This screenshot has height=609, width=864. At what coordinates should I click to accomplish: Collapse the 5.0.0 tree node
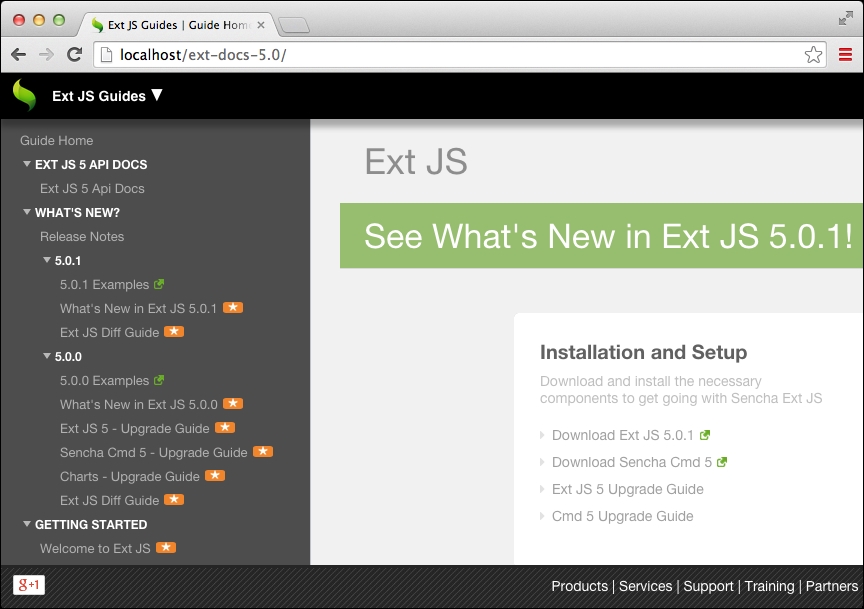point(47,356)
